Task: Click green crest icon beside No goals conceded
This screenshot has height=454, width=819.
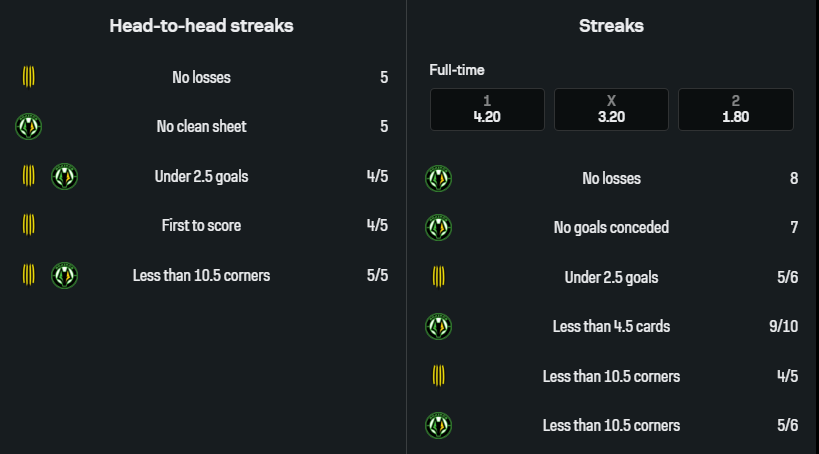Action: 438,227
